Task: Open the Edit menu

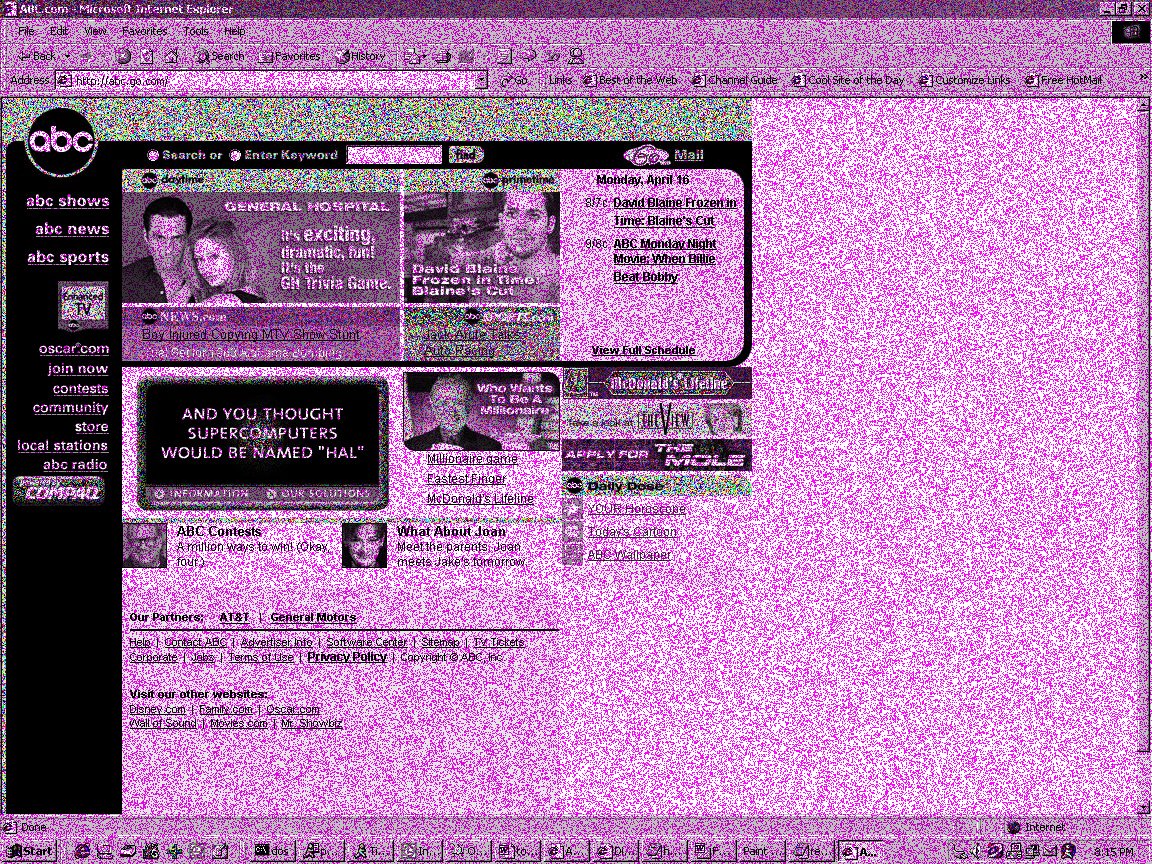Action: pos(59,31)
